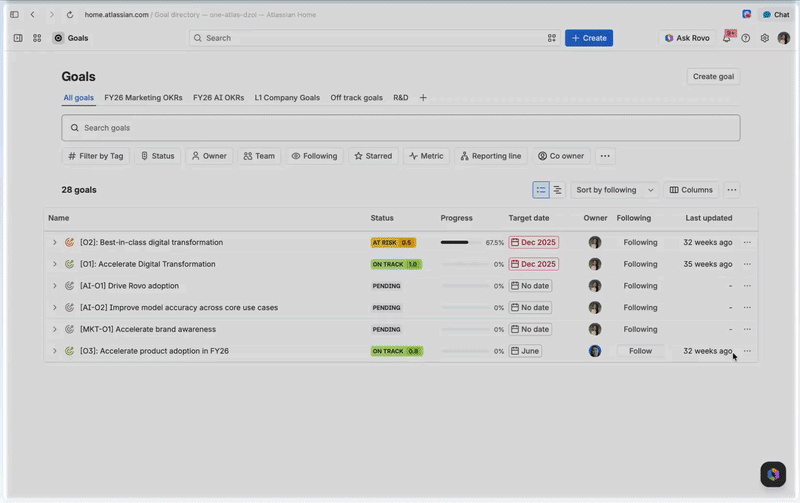
Task: Add a new view with plus icon
Action: tap(423, 97)
